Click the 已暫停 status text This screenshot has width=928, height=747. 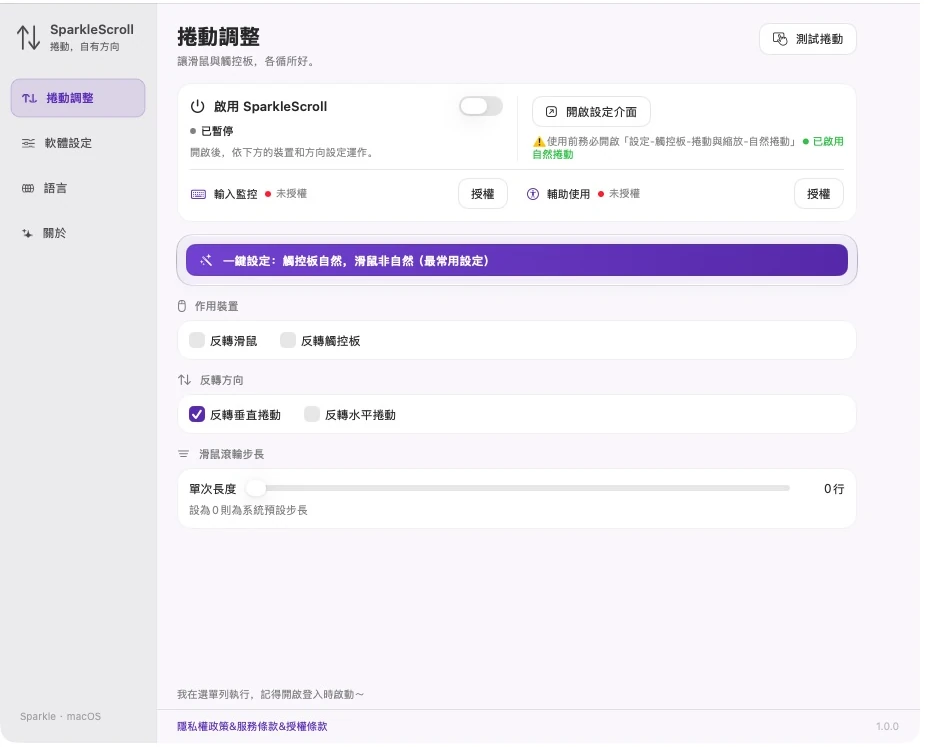217,131
